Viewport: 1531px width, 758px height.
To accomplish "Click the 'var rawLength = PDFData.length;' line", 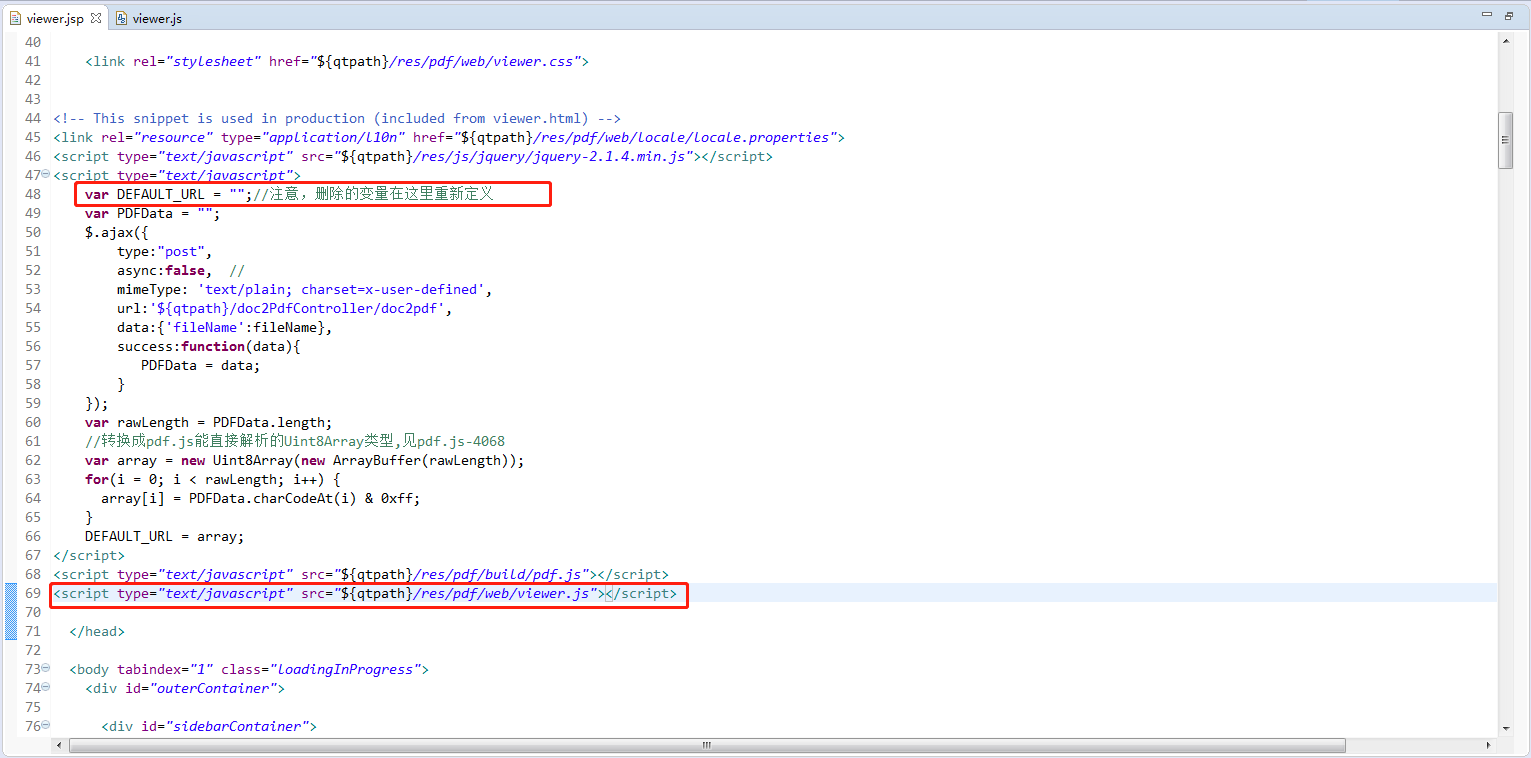I will tap(209, 422).
